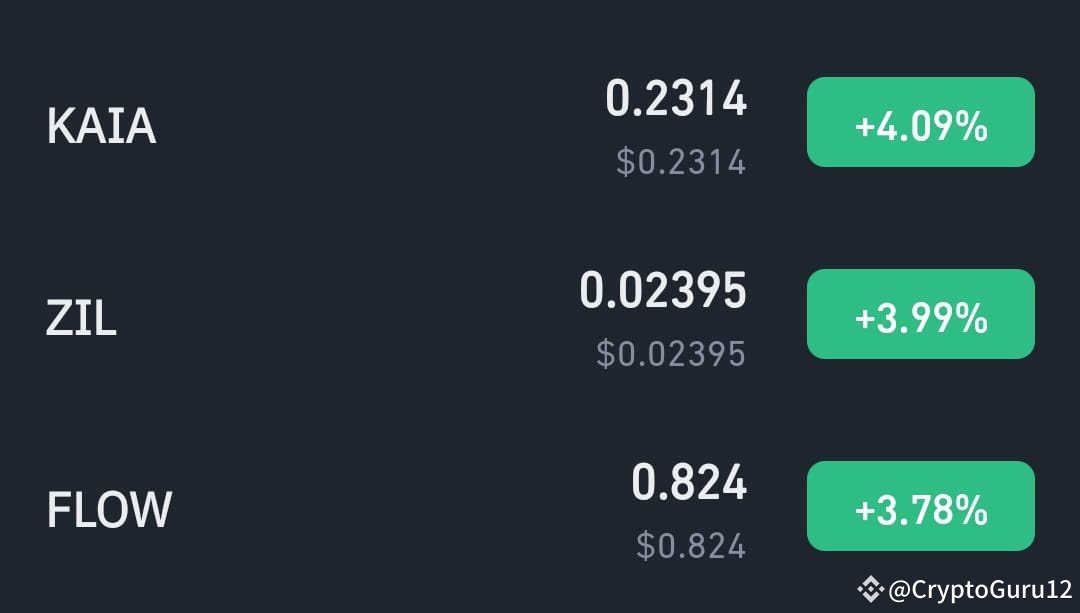This screenshot has width=1080, height=613.
Task: Toggle FLOW's percentage display by clicking its green badge
Action: [920, 506]
